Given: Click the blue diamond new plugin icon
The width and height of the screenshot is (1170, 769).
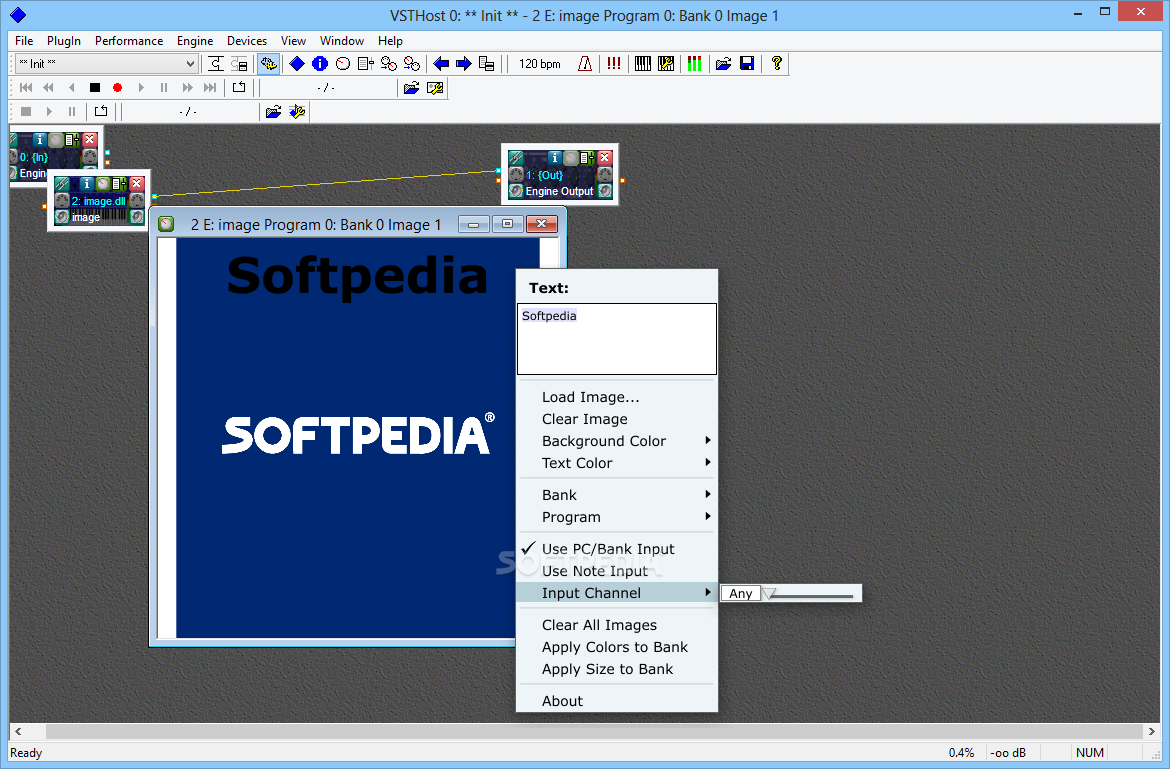Looking at the screenshot, I should pos(297,63).
